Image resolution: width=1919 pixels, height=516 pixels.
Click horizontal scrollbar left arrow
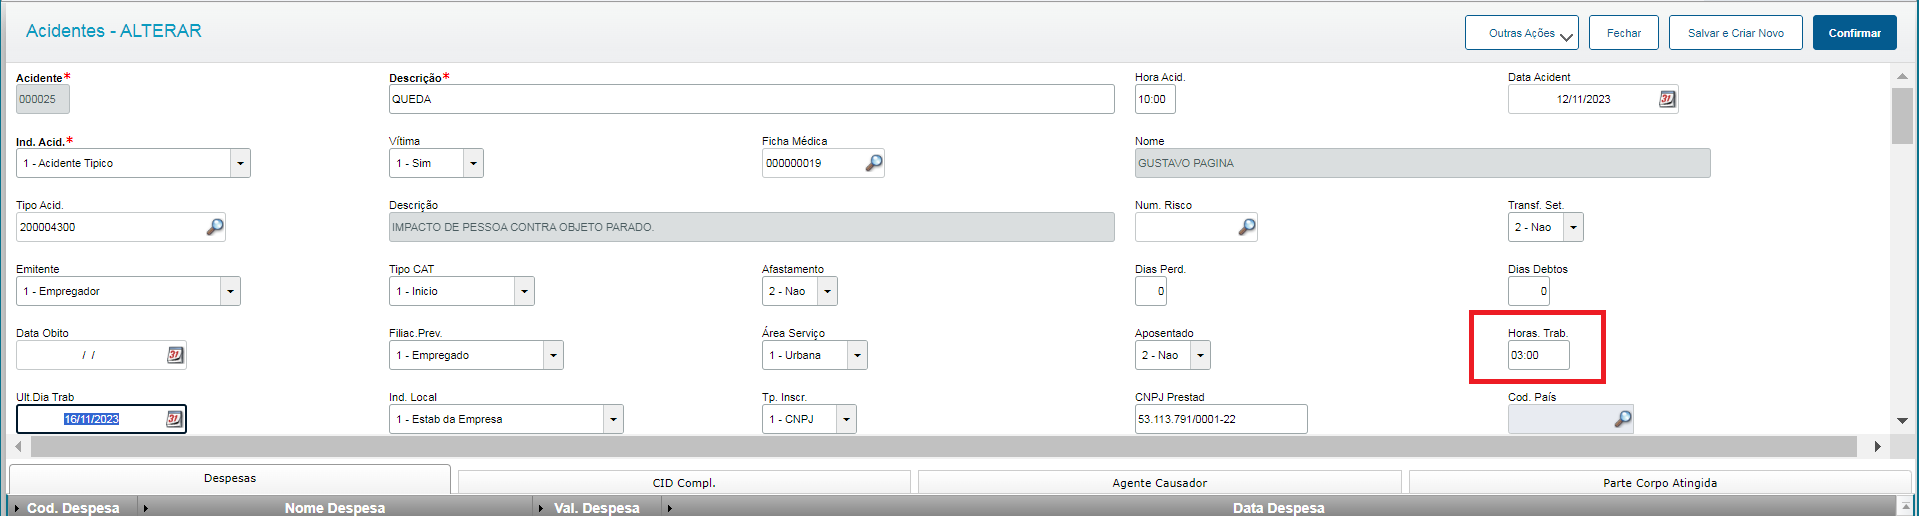coord(19,446)
